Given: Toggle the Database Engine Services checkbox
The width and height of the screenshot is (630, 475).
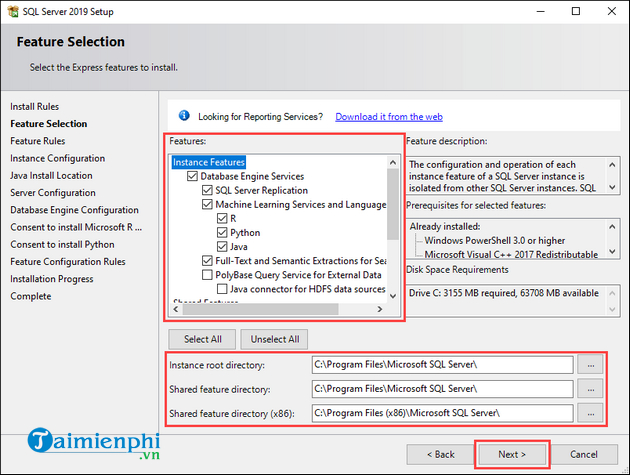Looking at the screenshot, I should pyautogui.click(x=192, y=176).
